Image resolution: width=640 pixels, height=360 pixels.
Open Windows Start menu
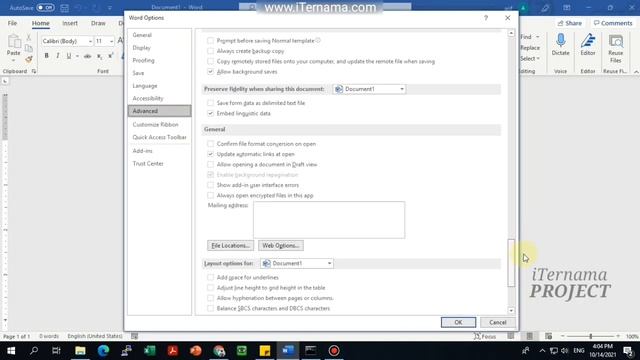click(11, 351)
